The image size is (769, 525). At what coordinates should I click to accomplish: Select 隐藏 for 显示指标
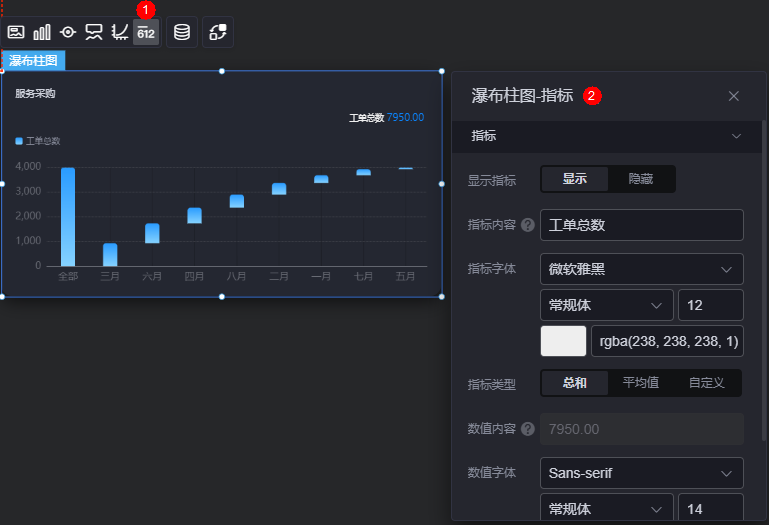click(x=641, y=179)
